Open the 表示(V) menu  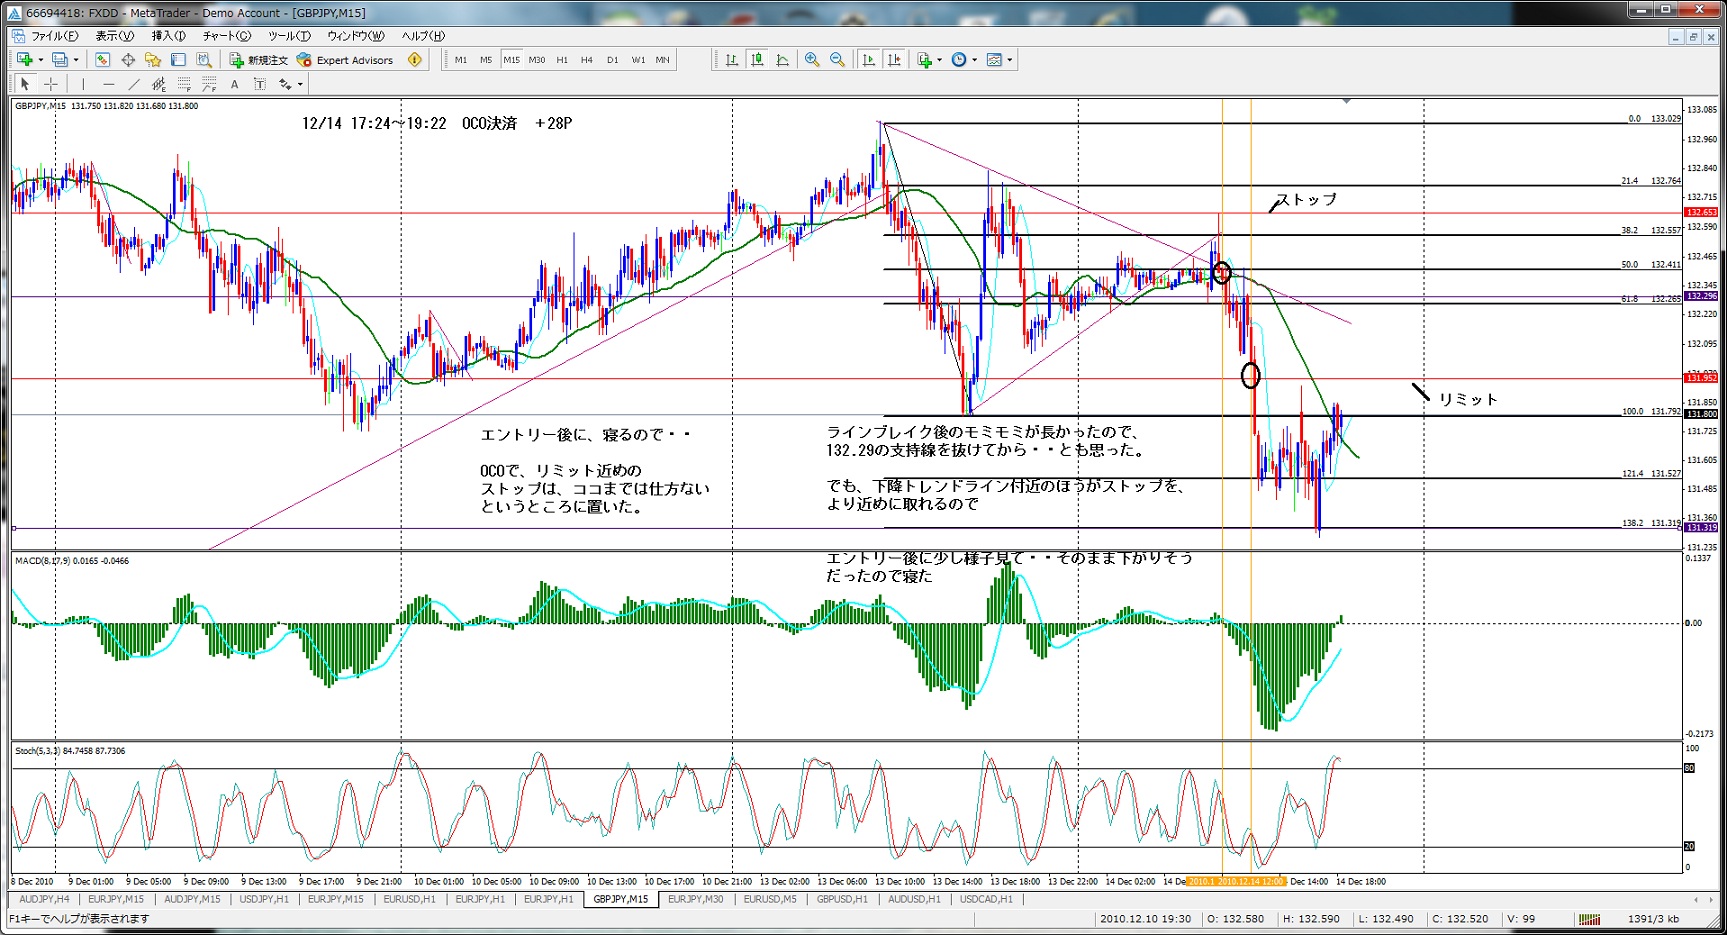tap(114, 36)
